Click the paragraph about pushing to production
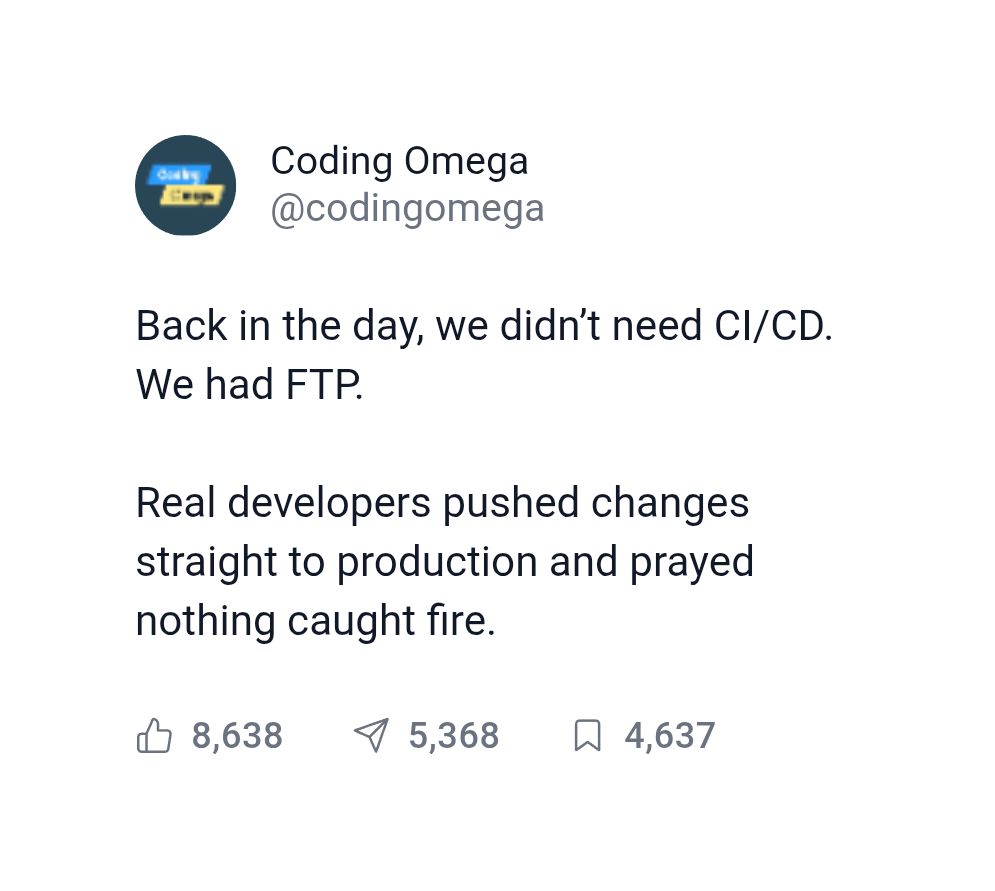This screenshot has height=891, width=995. tap(444, 561)
